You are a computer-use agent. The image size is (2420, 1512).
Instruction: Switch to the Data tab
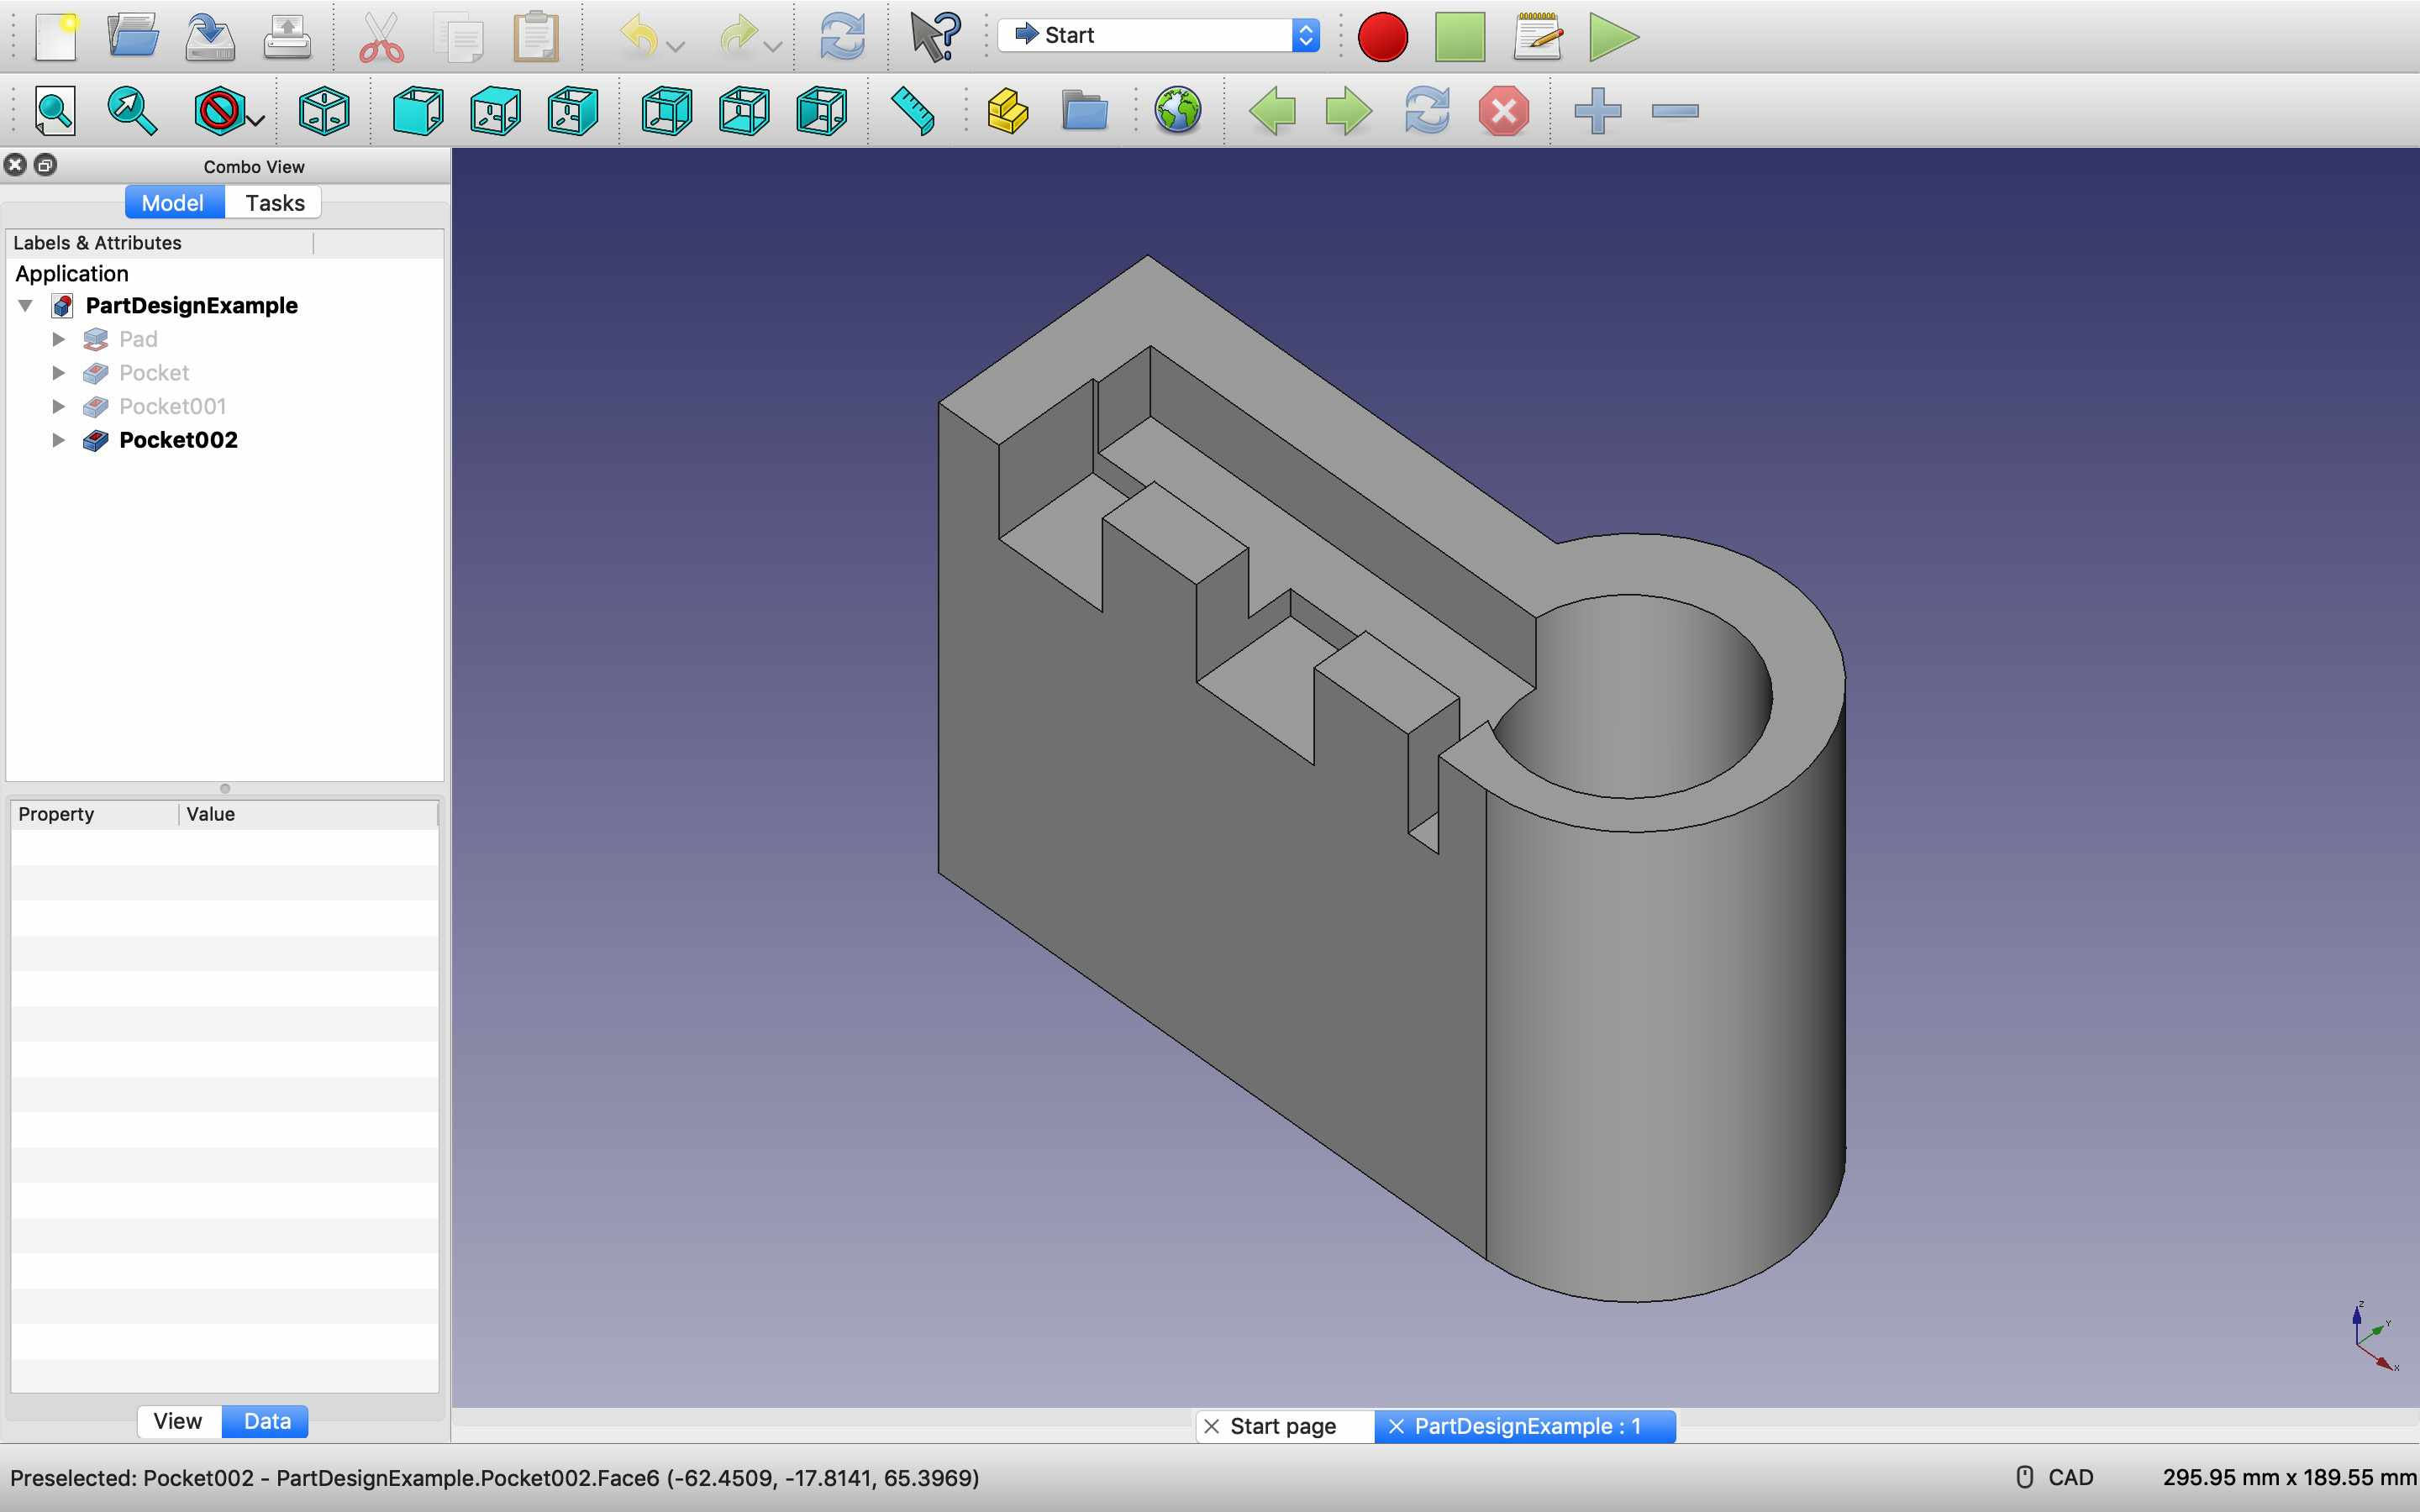coord(266,1421)
